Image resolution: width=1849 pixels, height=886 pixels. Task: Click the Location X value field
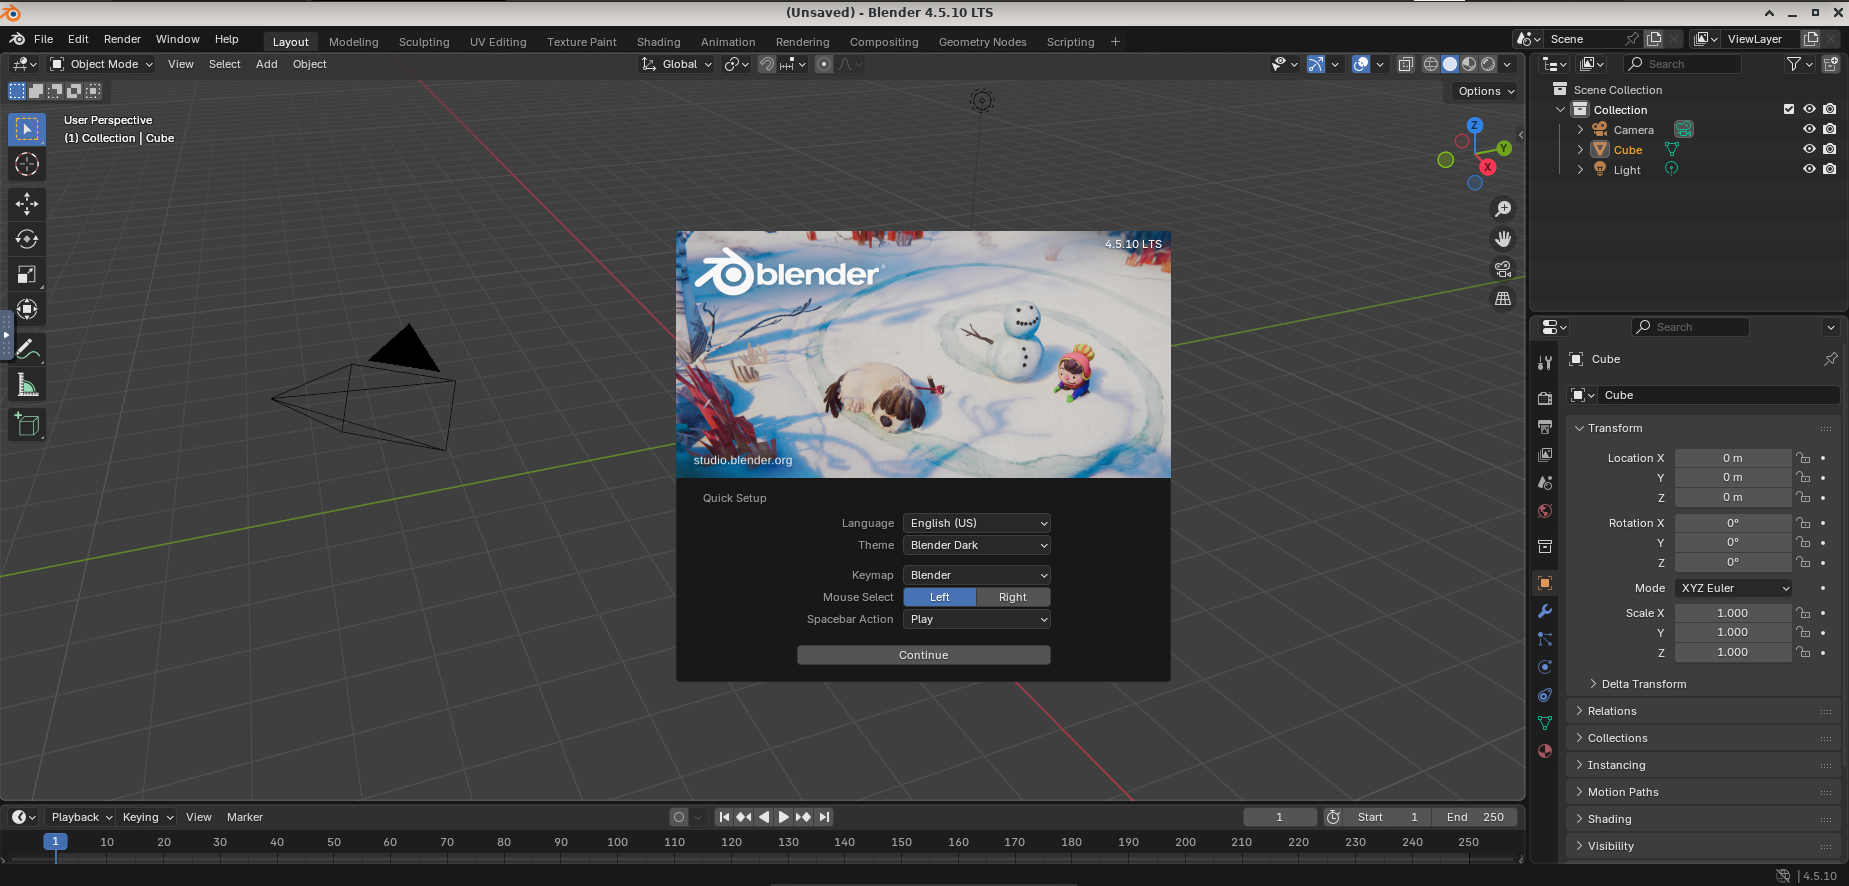pos(1733,458)
